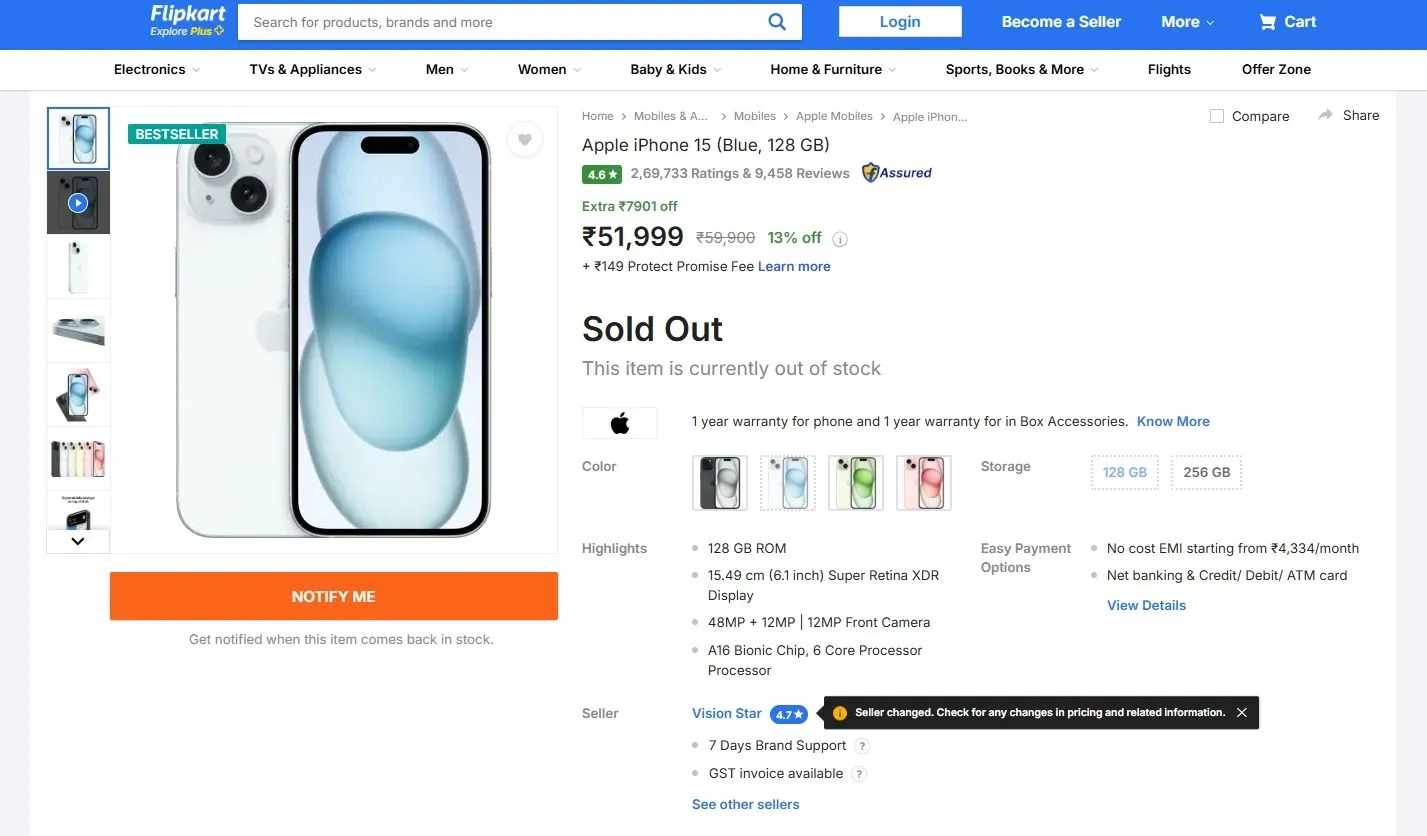Image resolution: width=1427 pixels, height=836 pixels.
Task: Select the pink iPhone color swatch
Action: [x=923, y=482]
